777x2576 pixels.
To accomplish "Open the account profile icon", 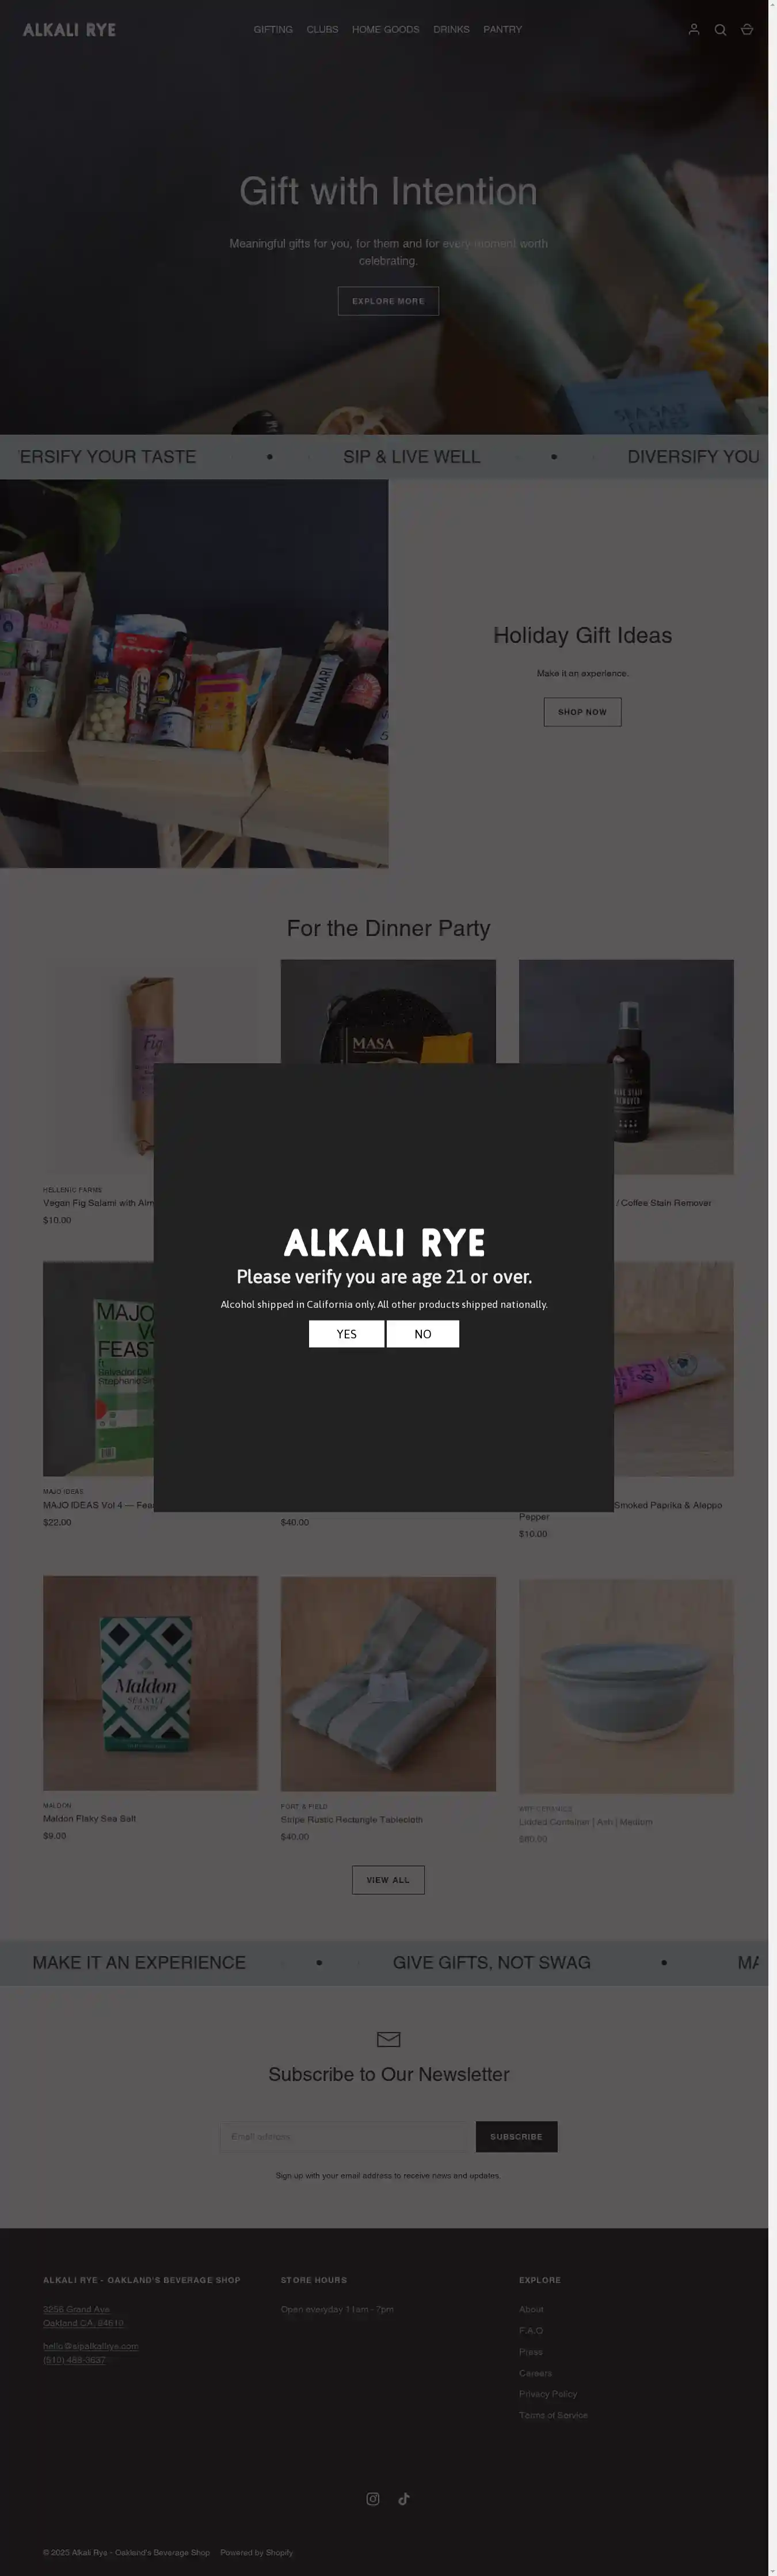I will click(x=694, y=30).
